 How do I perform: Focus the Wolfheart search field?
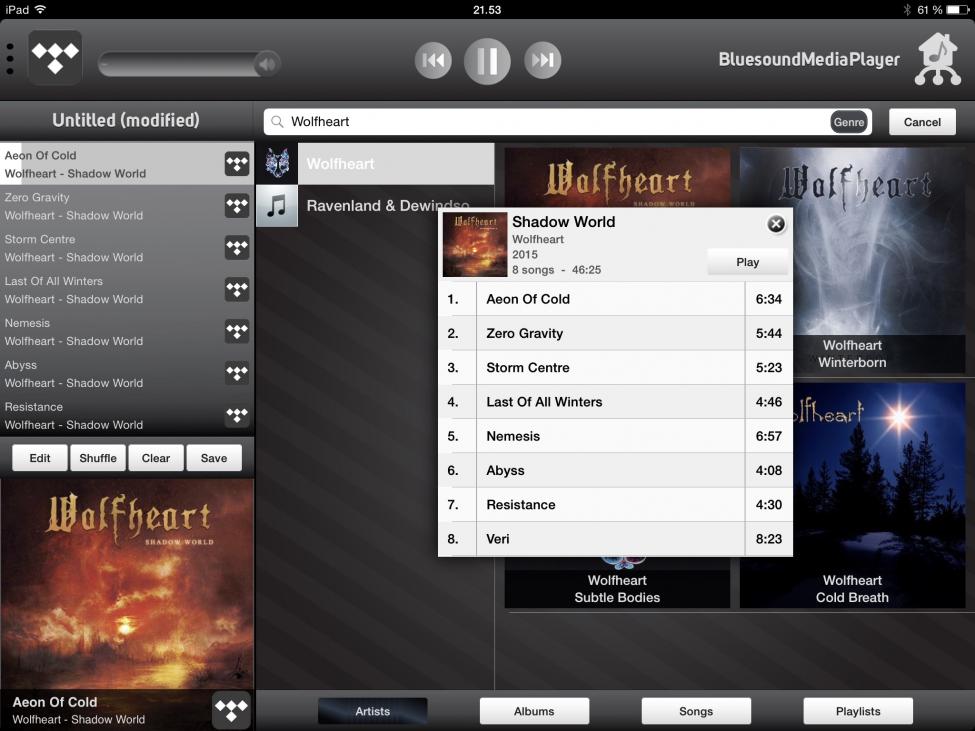567,122
